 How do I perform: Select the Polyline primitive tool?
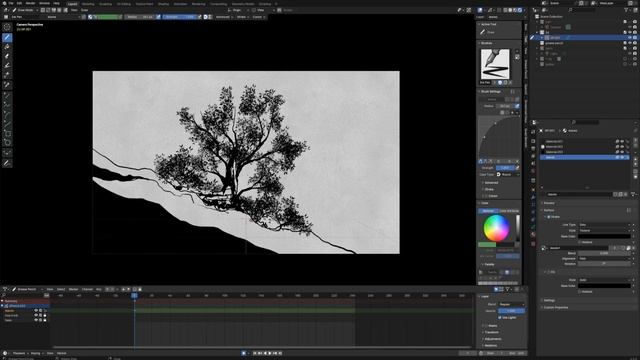click(x=7, y=105)
